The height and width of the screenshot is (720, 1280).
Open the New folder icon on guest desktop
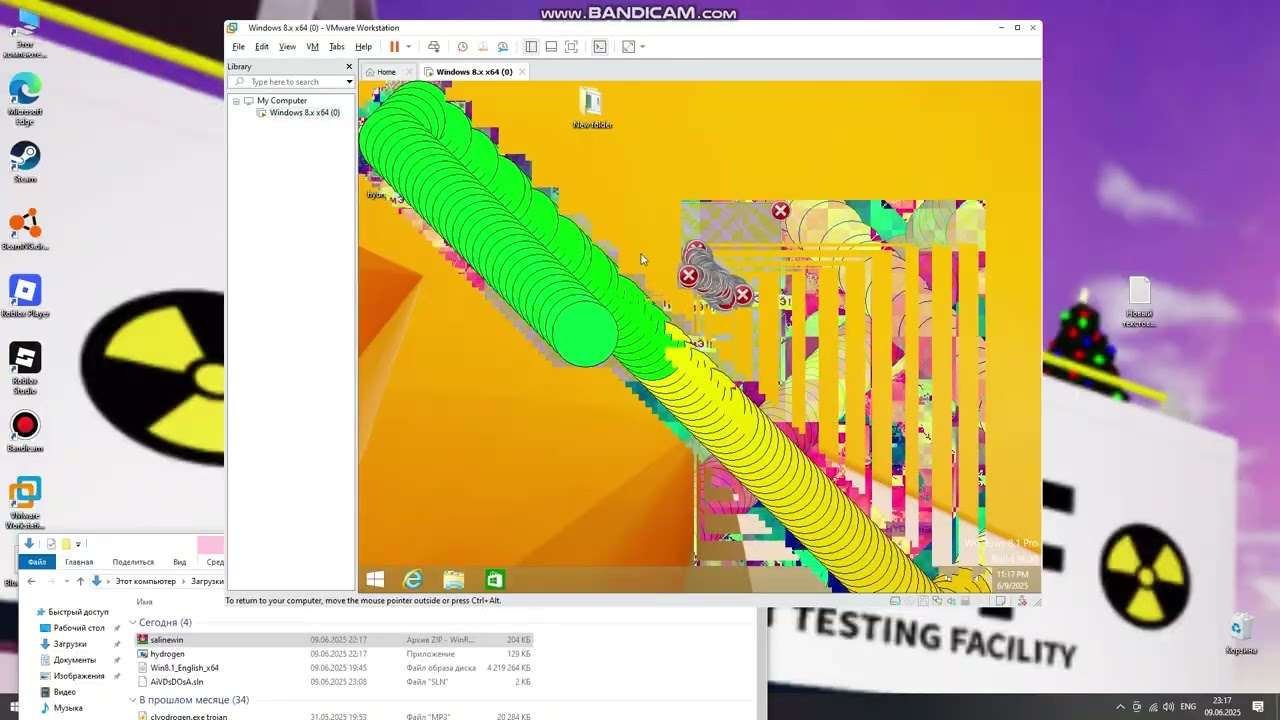[591, 108]
